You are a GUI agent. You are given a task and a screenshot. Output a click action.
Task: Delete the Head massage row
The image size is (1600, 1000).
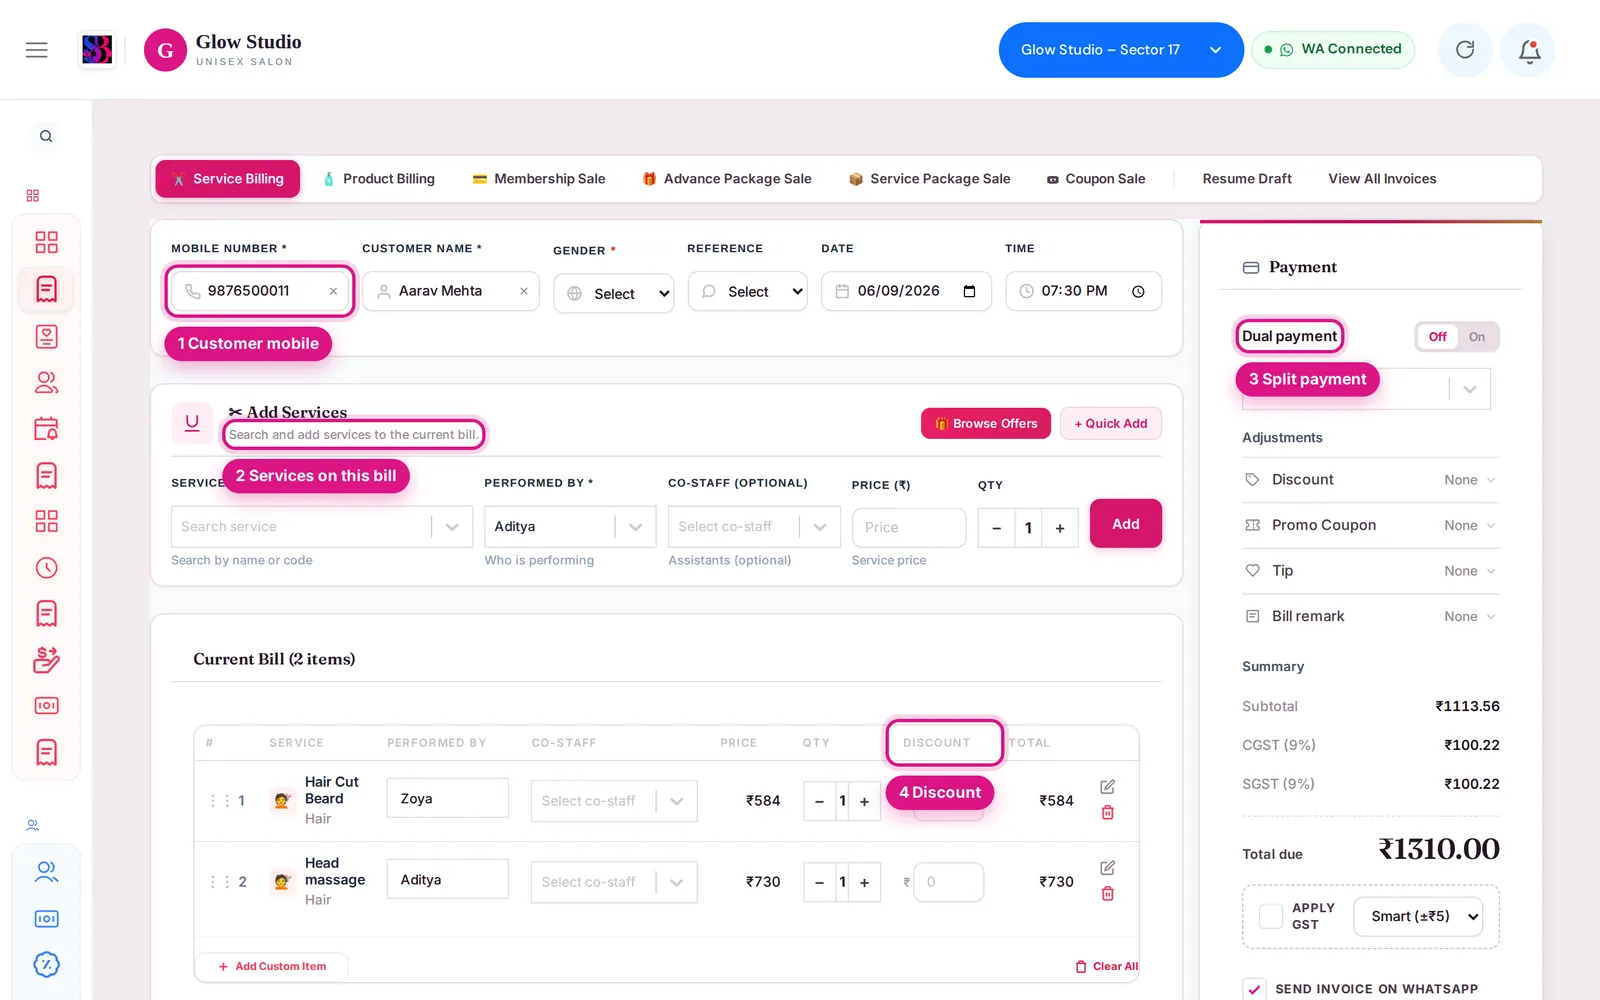1107,894
